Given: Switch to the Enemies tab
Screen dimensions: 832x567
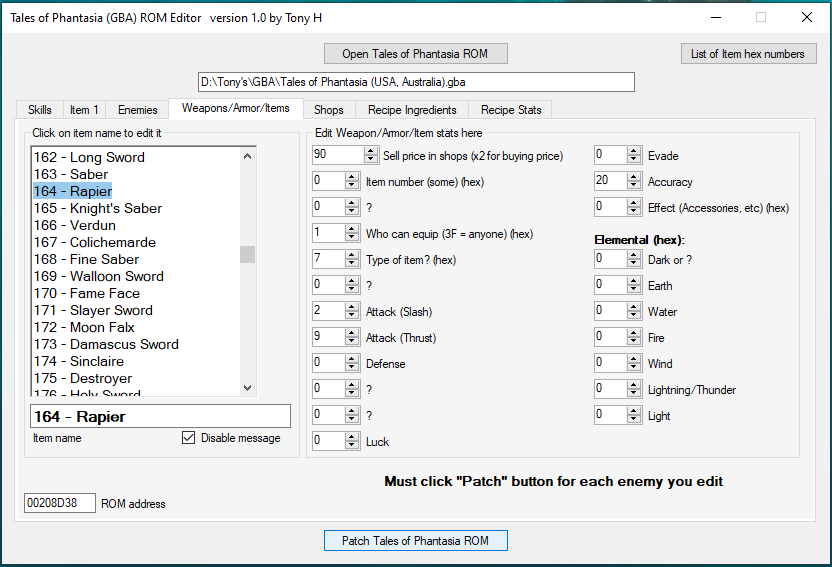Looking at the screenshot, I should point(137,110).
